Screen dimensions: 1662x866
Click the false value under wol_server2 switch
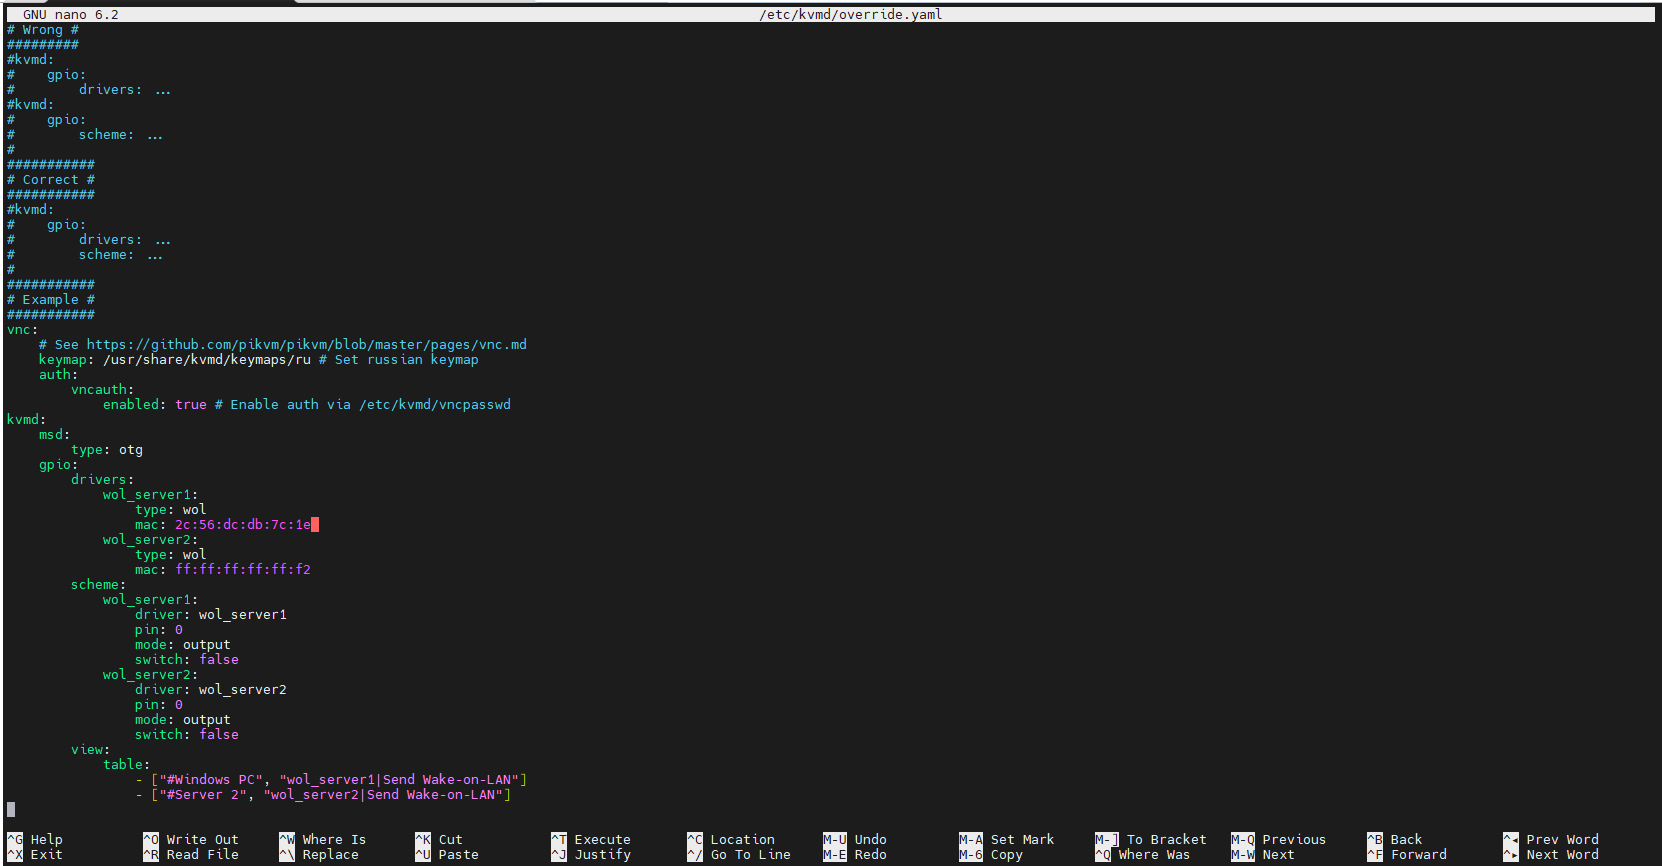[218, 735]
